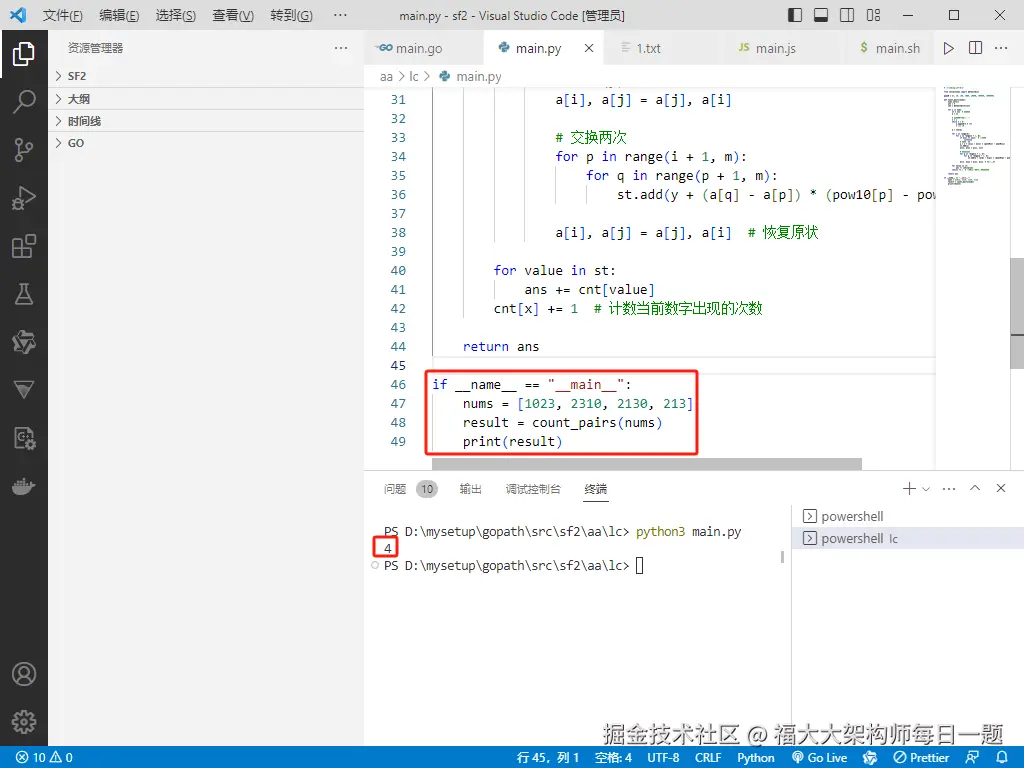
Task: Open the Explorer view in activity bar
Action: tap(24, 54)
